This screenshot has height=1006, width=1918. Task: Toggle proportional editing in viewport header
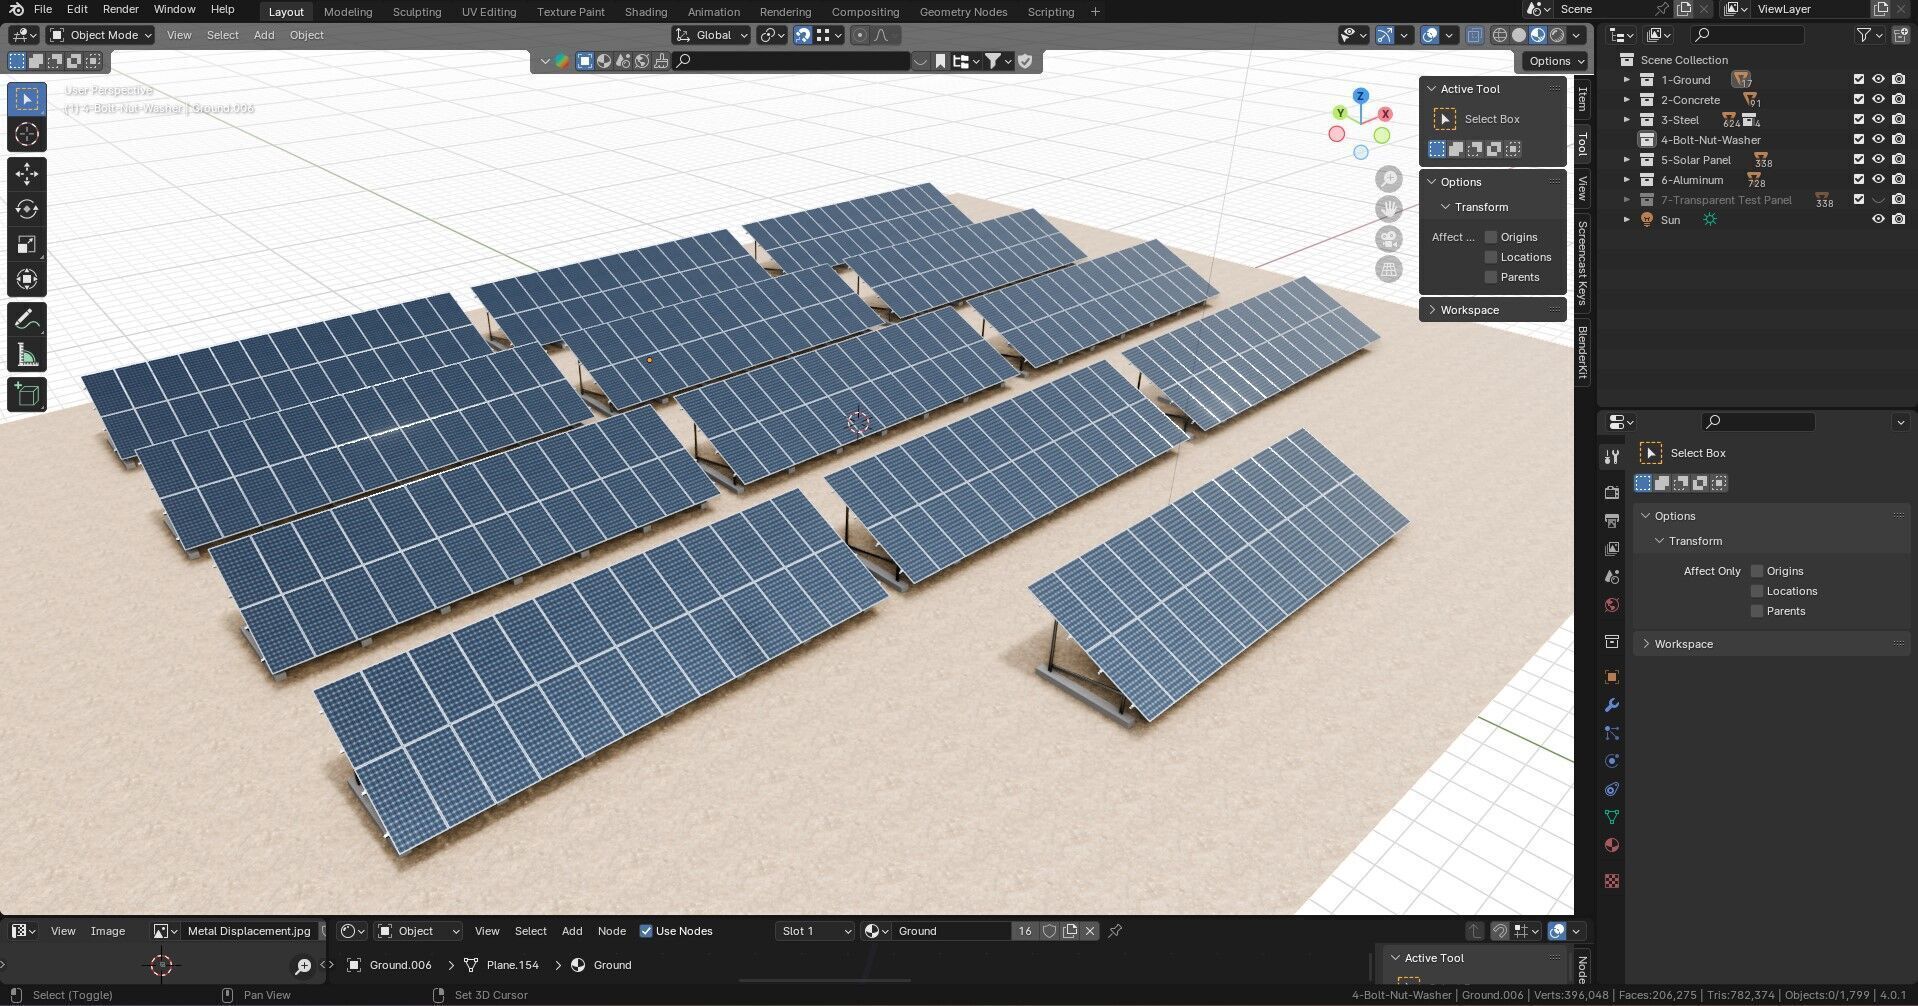[859, 35]
